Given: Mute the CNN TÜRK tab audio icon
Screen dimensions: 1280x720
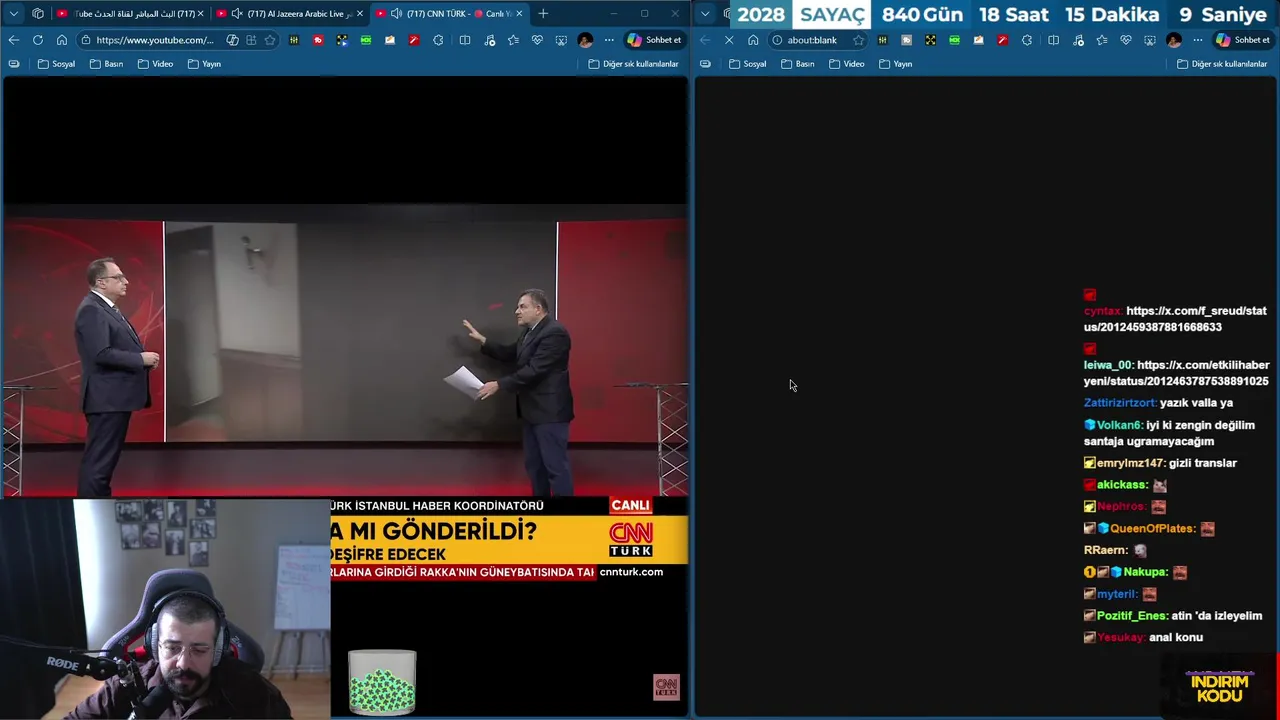Looking at the screenshot, I should tap(397, 14).
